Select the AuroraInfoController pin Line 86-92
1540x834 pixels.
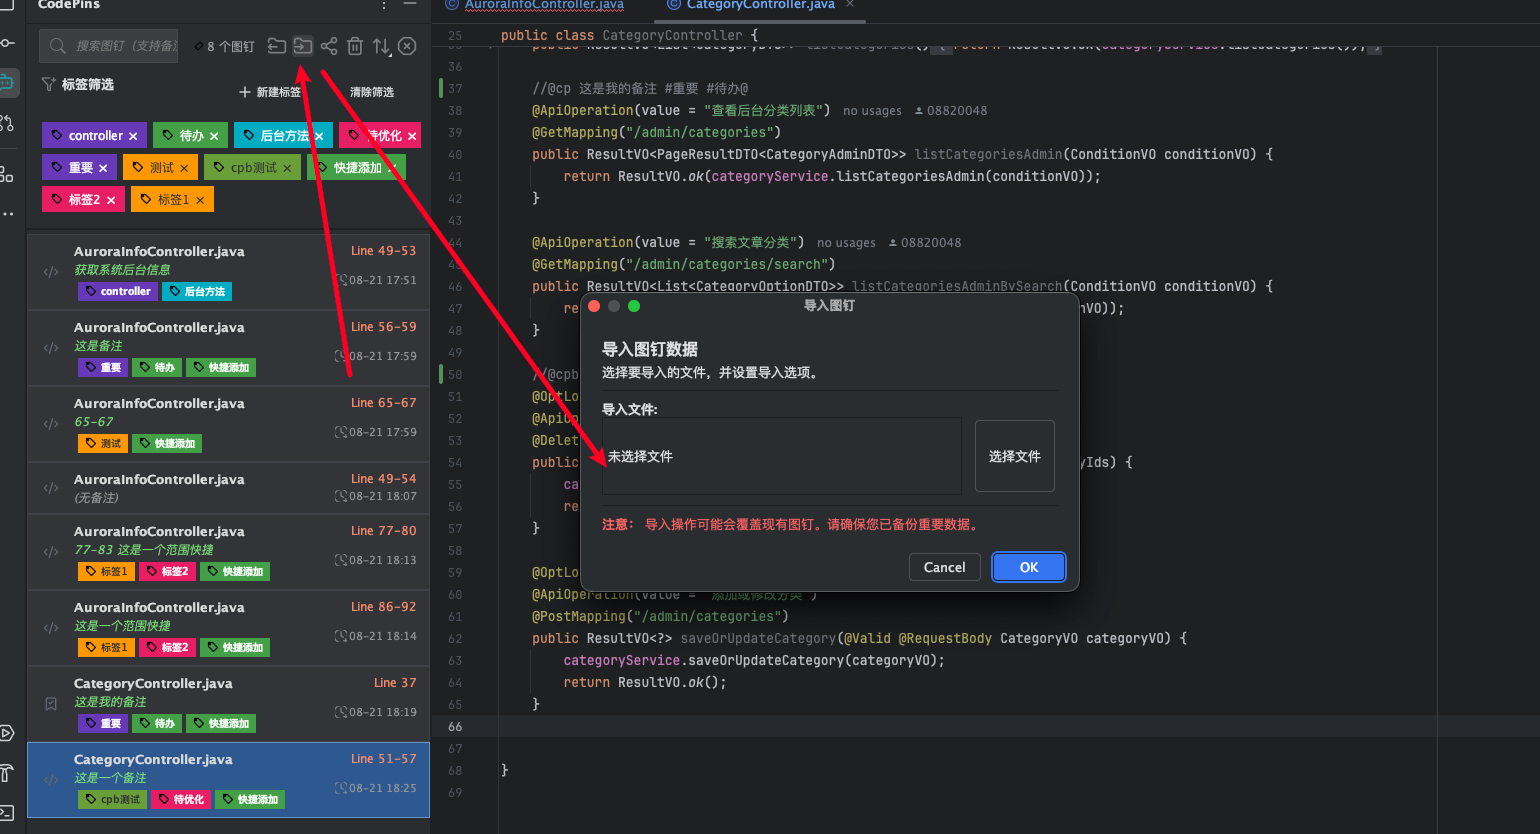[x=228, y=628]
